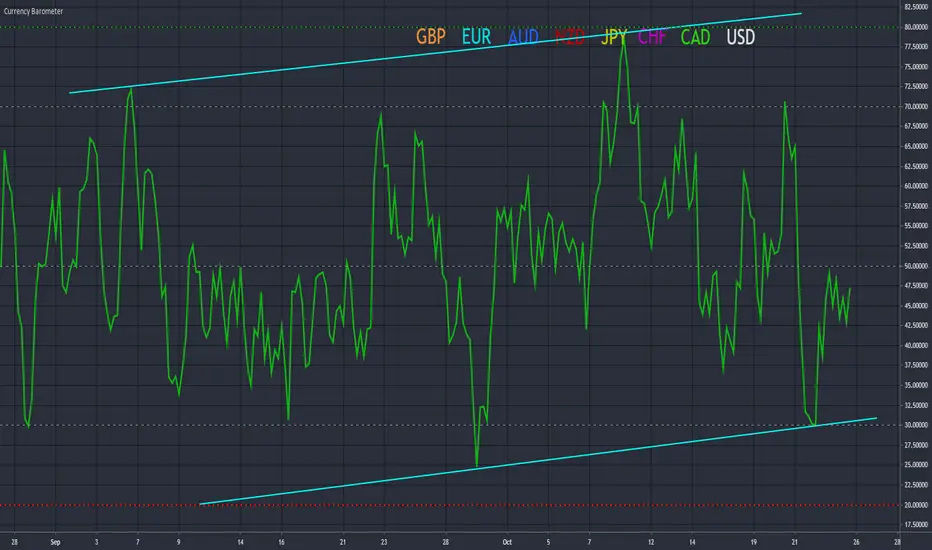The image size is (932, 550).
Task: Click the 80.00000 price scale value
Action: (x=916, y=27)
